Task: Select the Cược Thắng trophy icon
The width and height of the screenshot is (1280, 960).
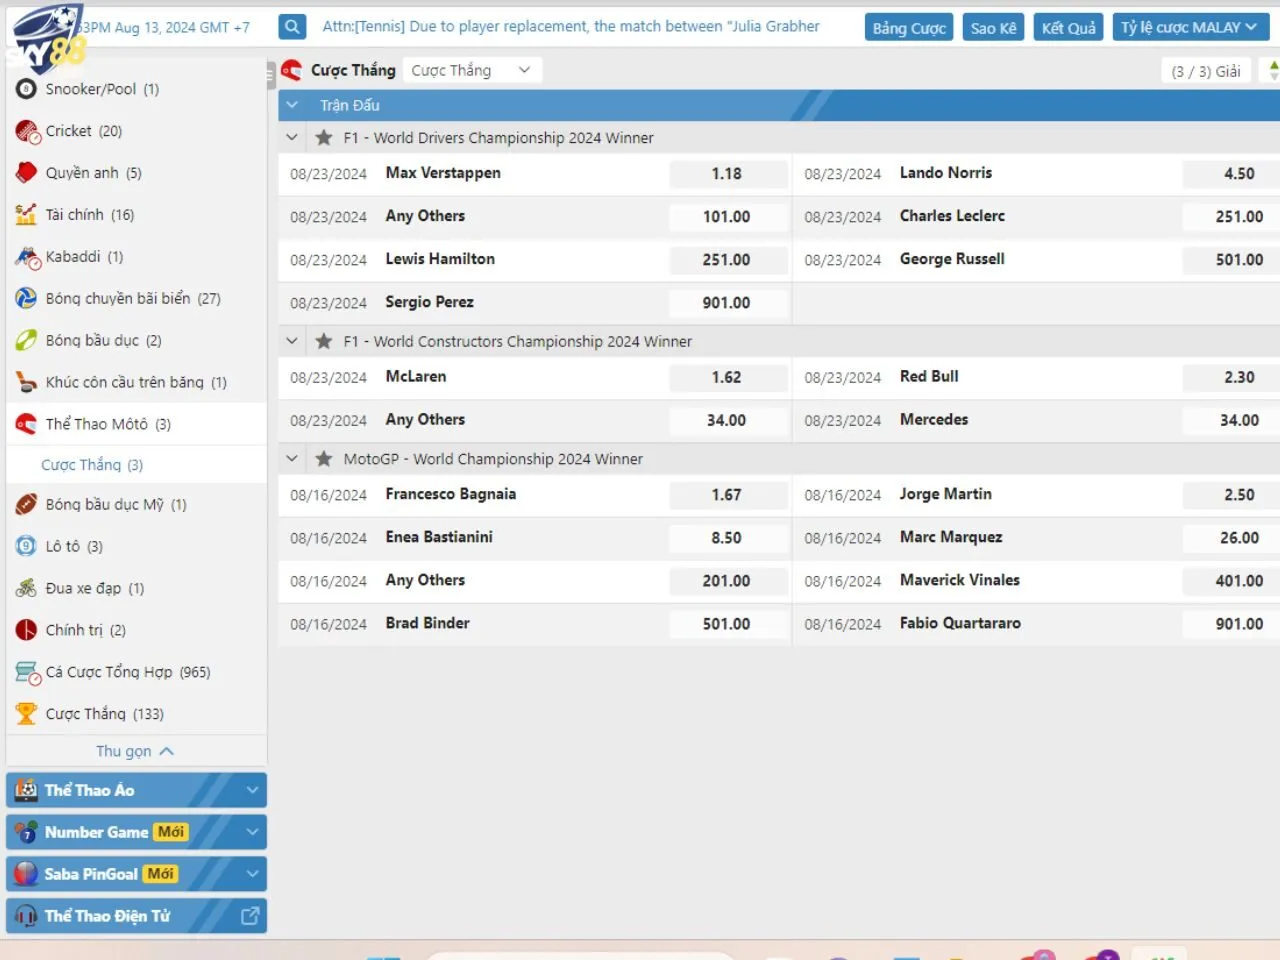Action: [26, 714]
